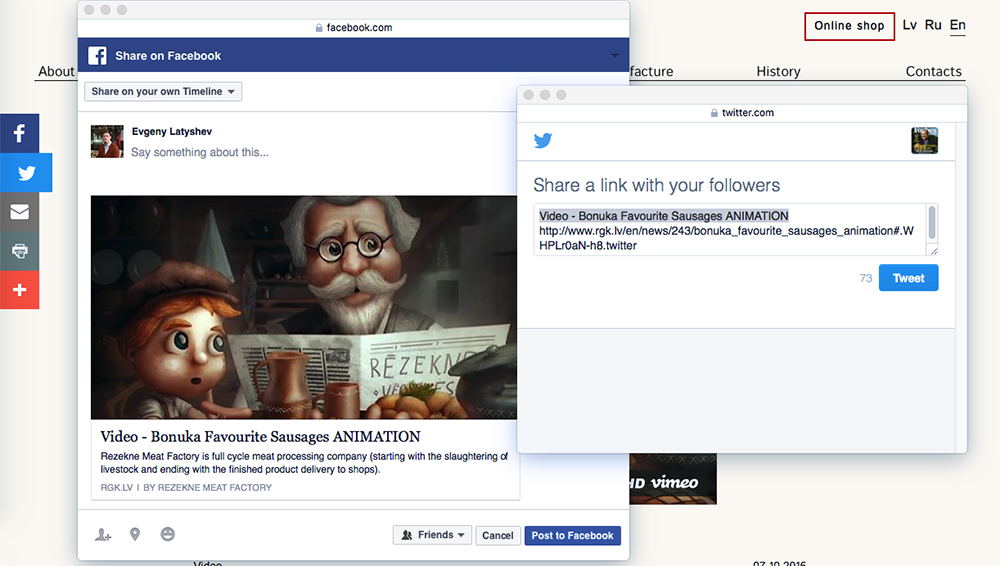Click the Online shop button
Screen dimensions: 1000x566
[x=849, y=26]
